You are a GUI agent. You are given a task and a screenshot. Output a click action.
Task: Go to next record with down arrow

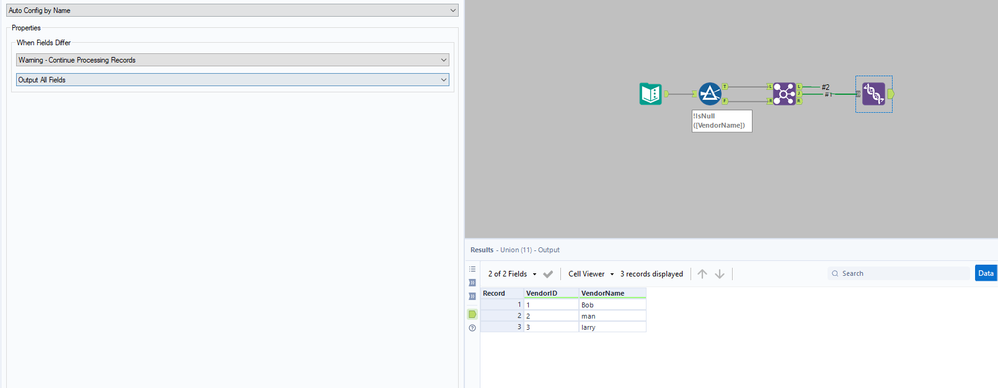click(x=720, y=274)
